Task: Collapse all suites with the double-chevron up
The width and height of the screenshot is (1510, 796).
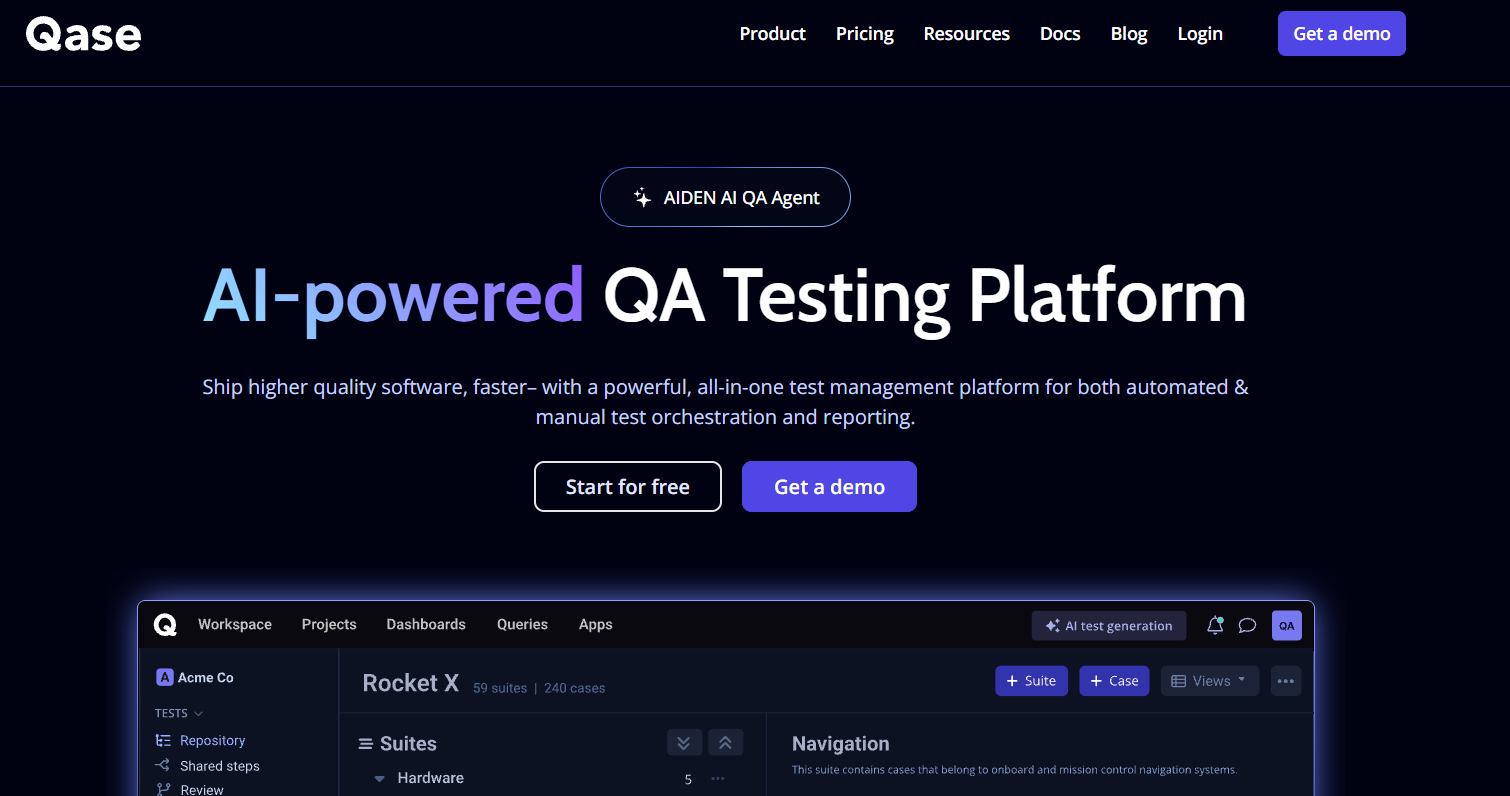Action: click(726, 742)
